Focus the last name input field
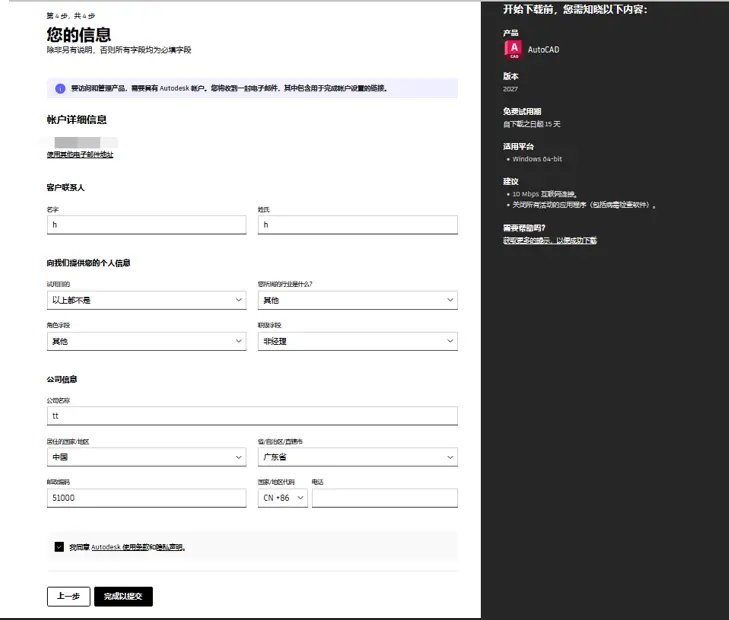 pyautogui.click(x=358, y=224)
